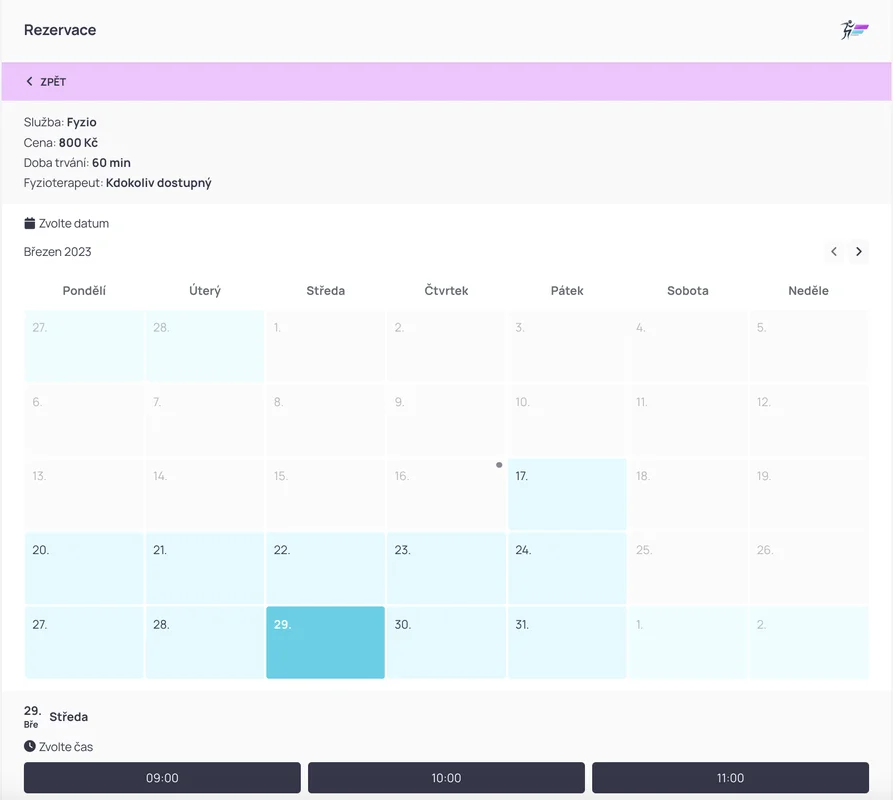Click the runner logo icon in header

[x=854, y=30]
